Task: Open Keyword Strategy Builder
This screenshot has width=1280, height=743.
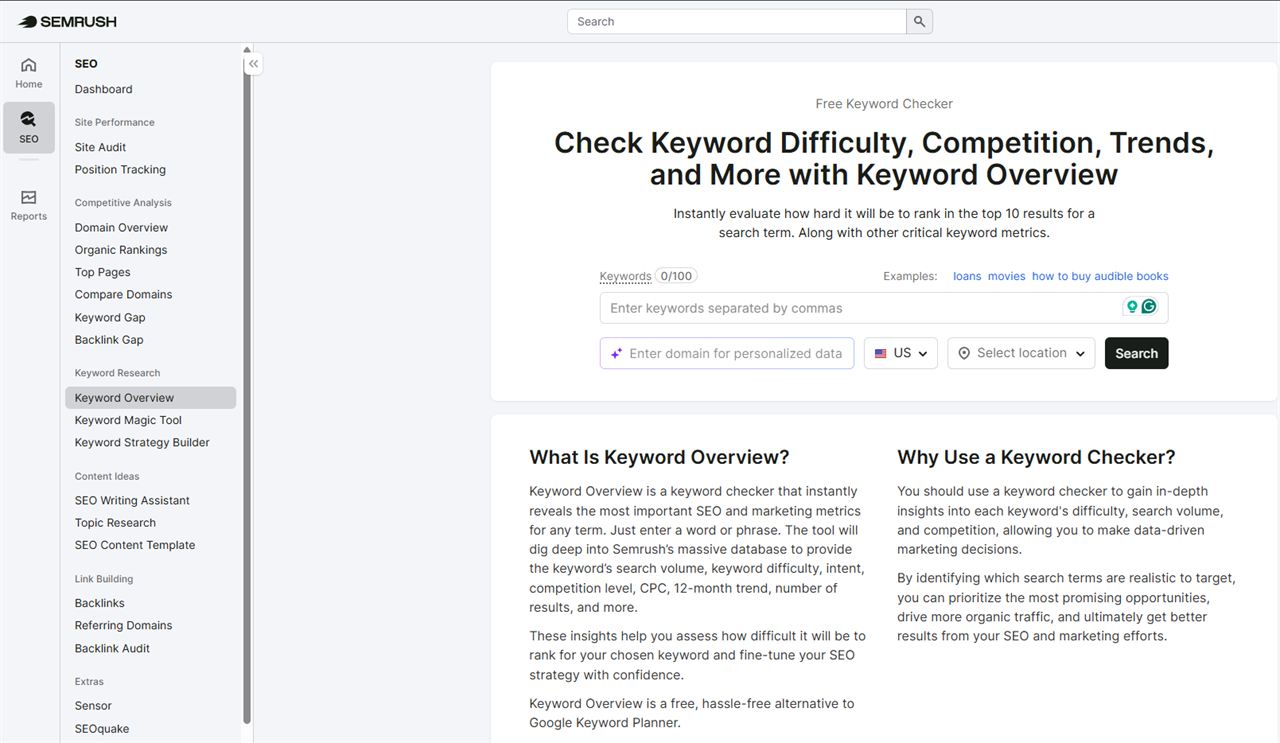Action: pos(142,442)
